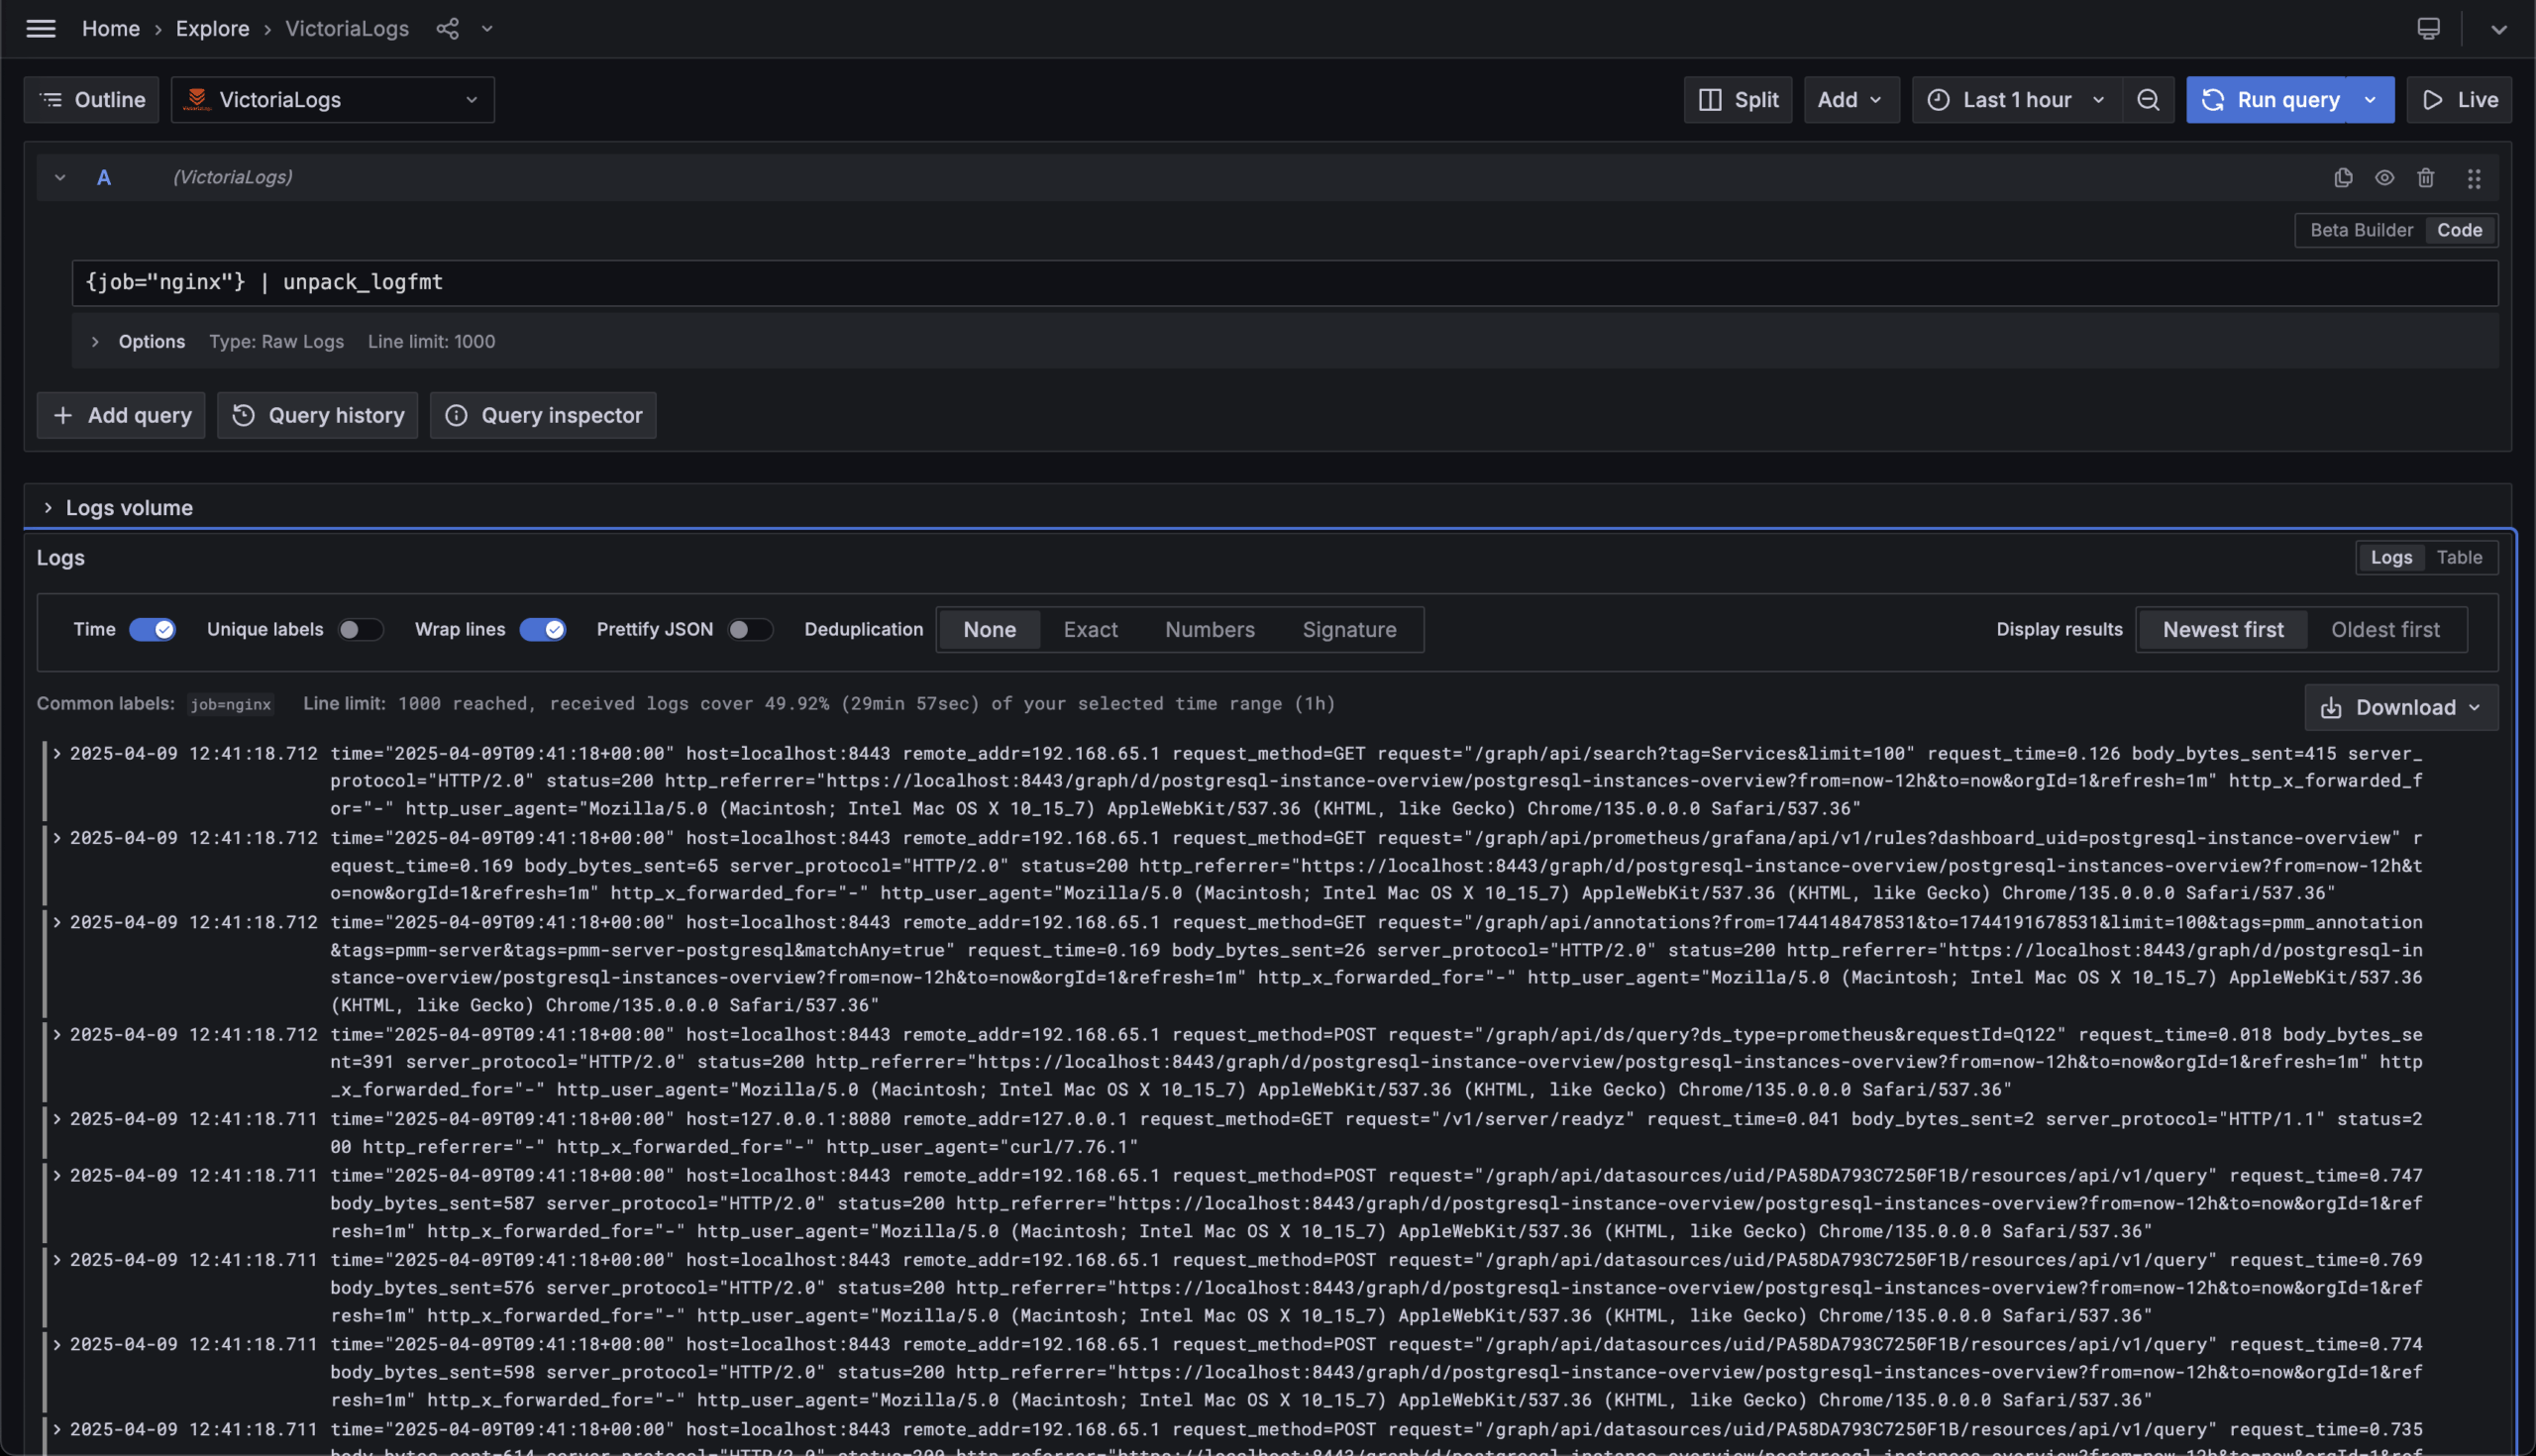Open the hamburger navigation menu
This screenshot has width=2536, height=1456.
pos(41,28)
